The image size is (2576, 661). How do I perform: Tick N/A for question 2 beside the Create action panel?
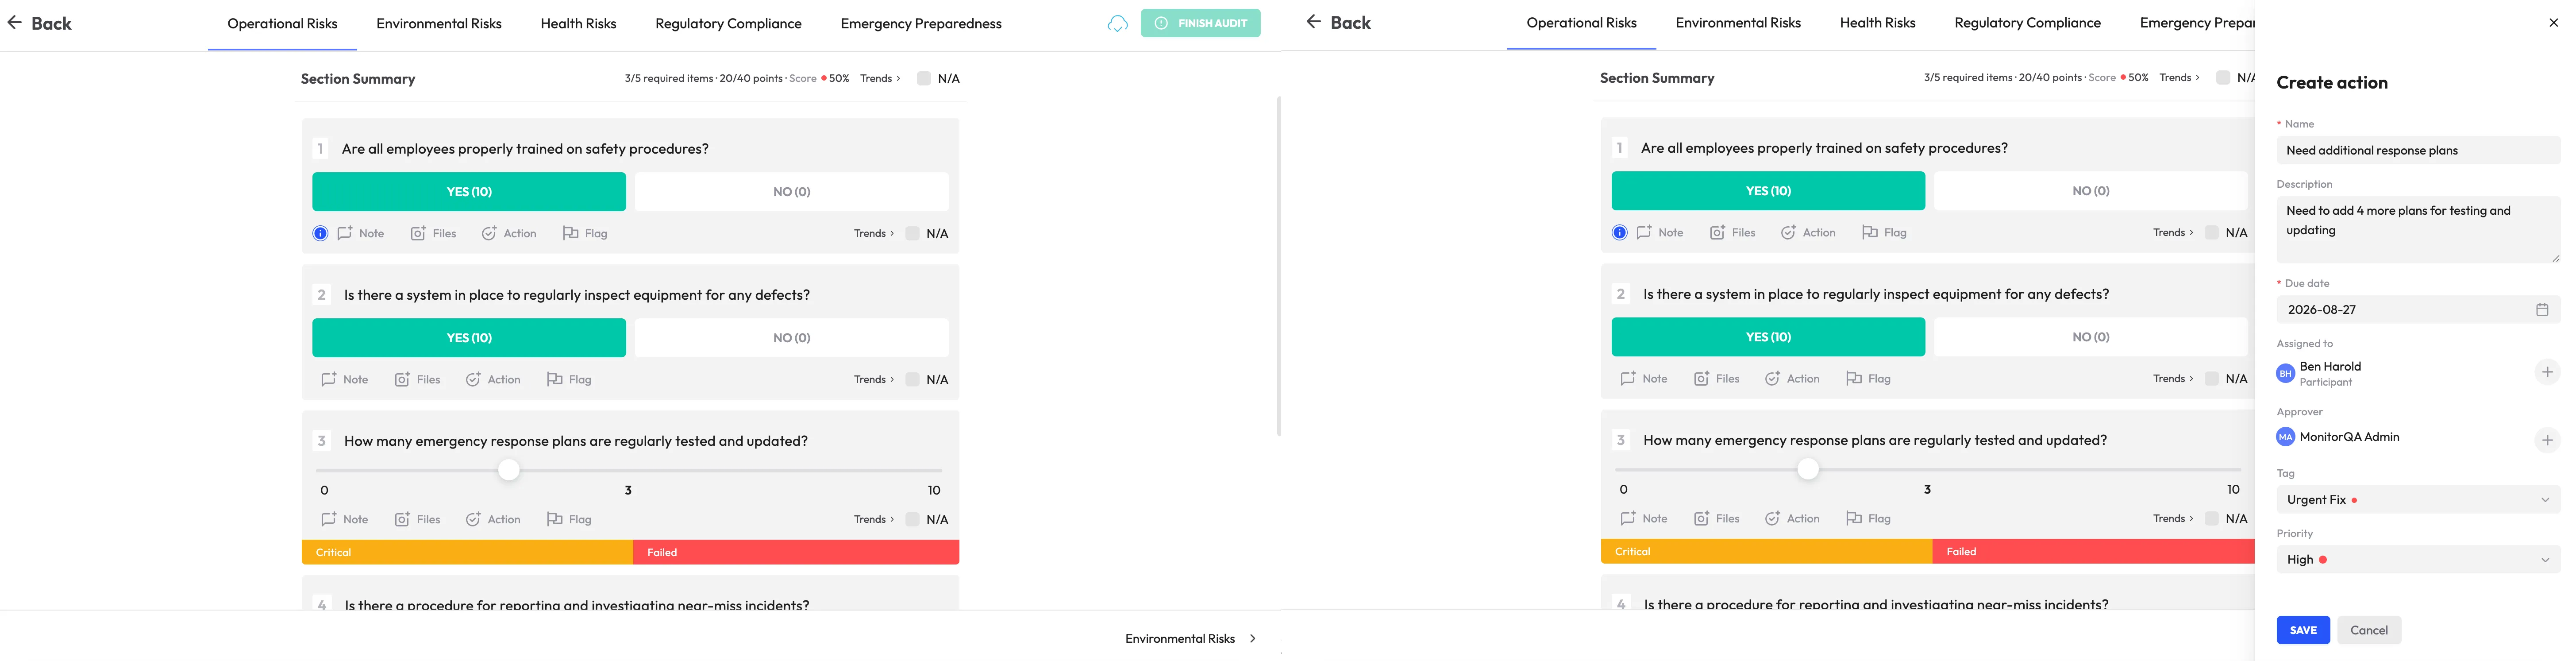pyautogui.click(x=2211, y=378)
